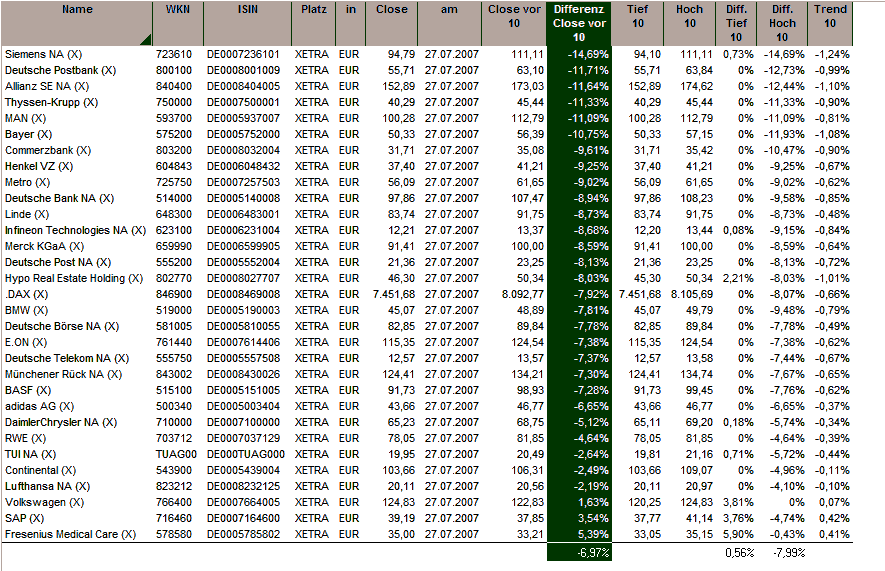
Task: Select the 'Lufthansa NA (X)' name cell
Action: [x=47, y=486]
